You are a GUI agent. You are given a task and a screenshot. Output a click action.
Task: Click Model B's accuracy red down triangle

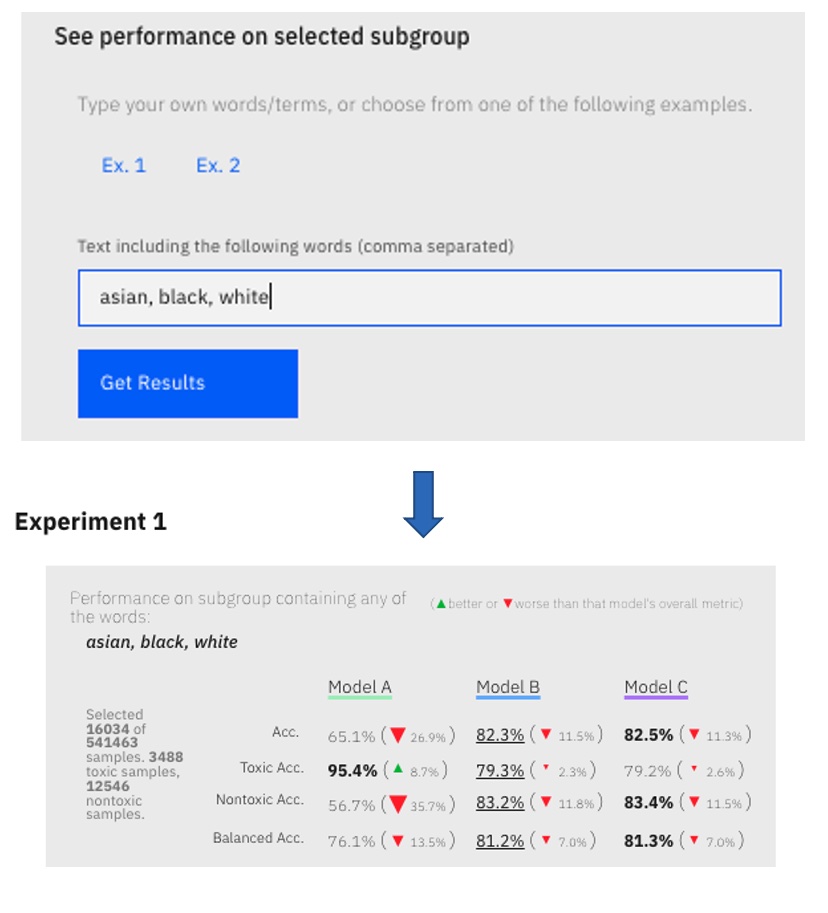coord(546,734)
